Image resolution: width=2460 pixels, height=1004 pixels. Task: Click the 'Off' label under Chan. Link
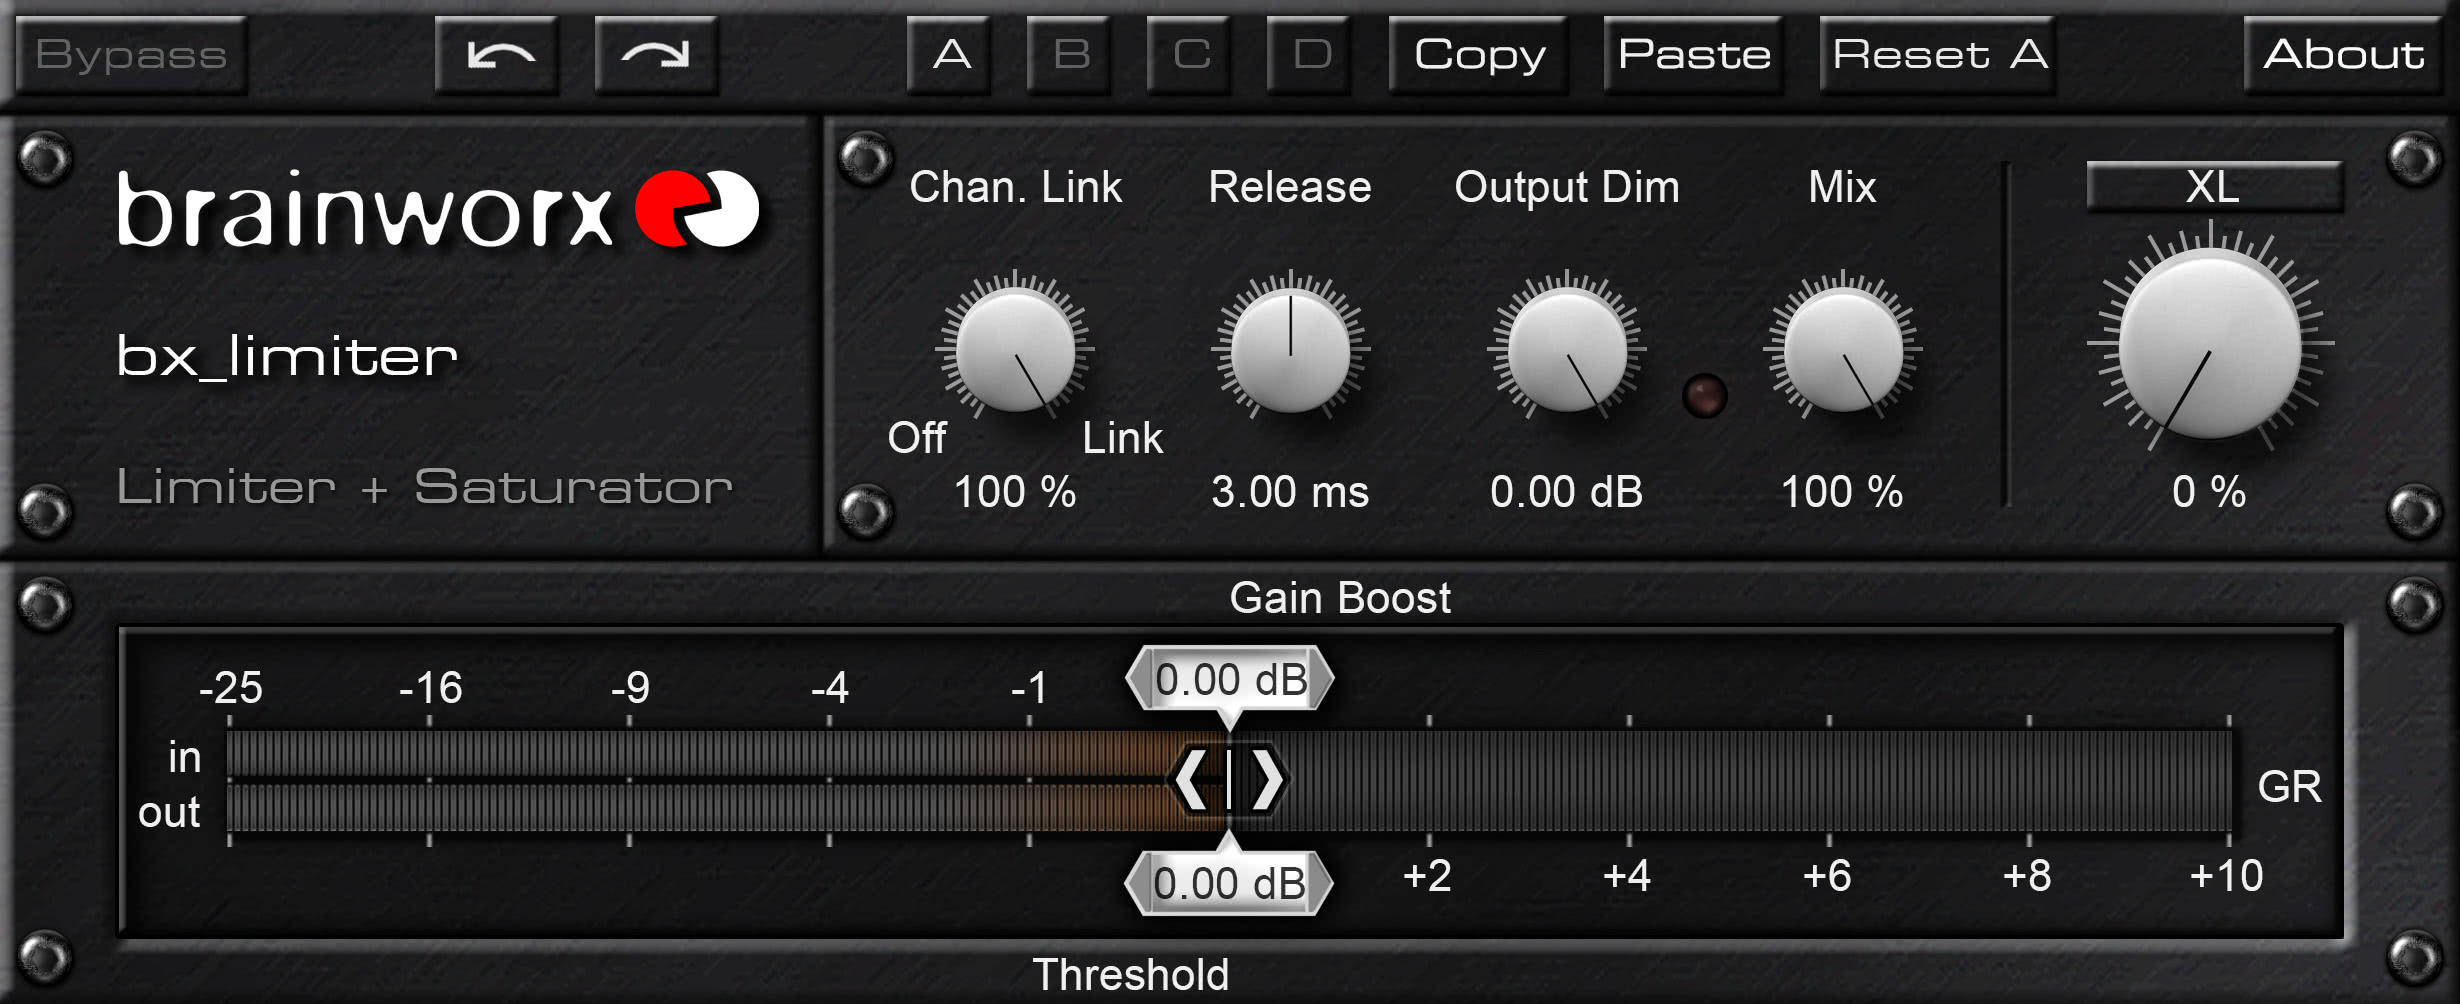coord(917,438)
